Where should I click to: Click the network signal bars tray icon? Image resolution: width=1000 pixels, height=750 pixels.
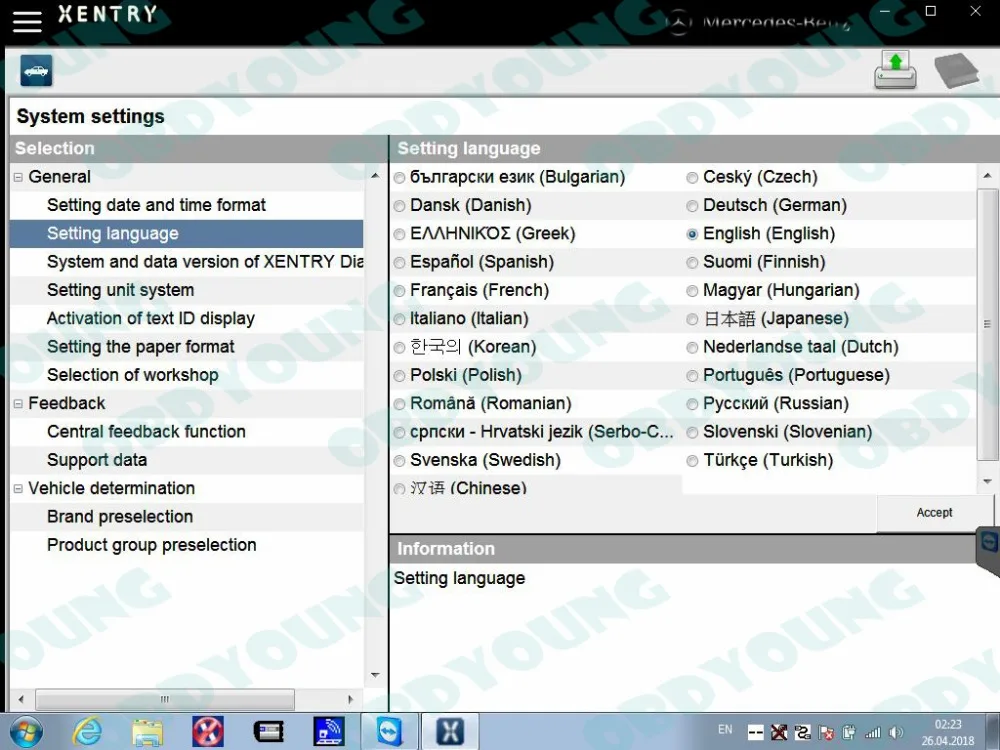pyautogui.click(x=872, y=733)
